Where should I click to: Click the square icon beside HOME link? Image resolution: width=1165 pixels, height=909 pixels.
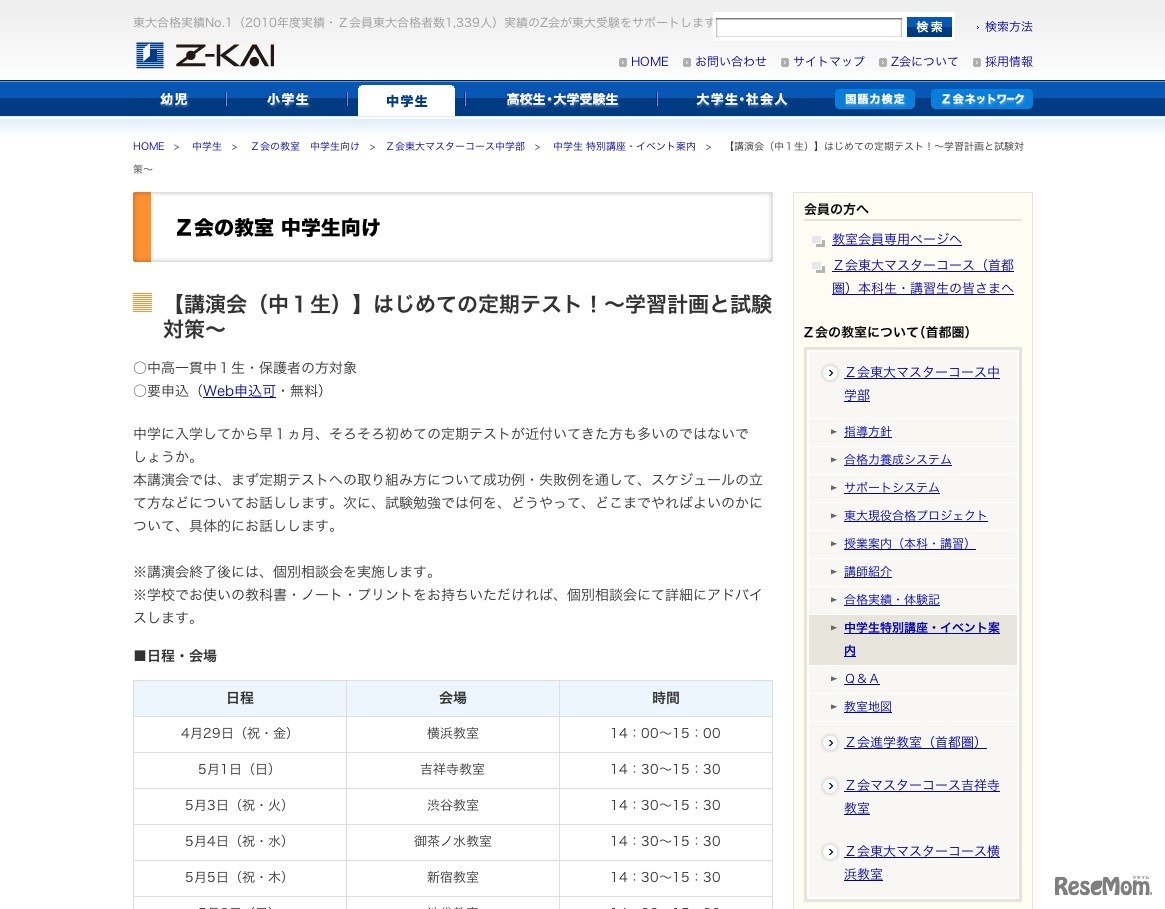(x=622, y=61)
